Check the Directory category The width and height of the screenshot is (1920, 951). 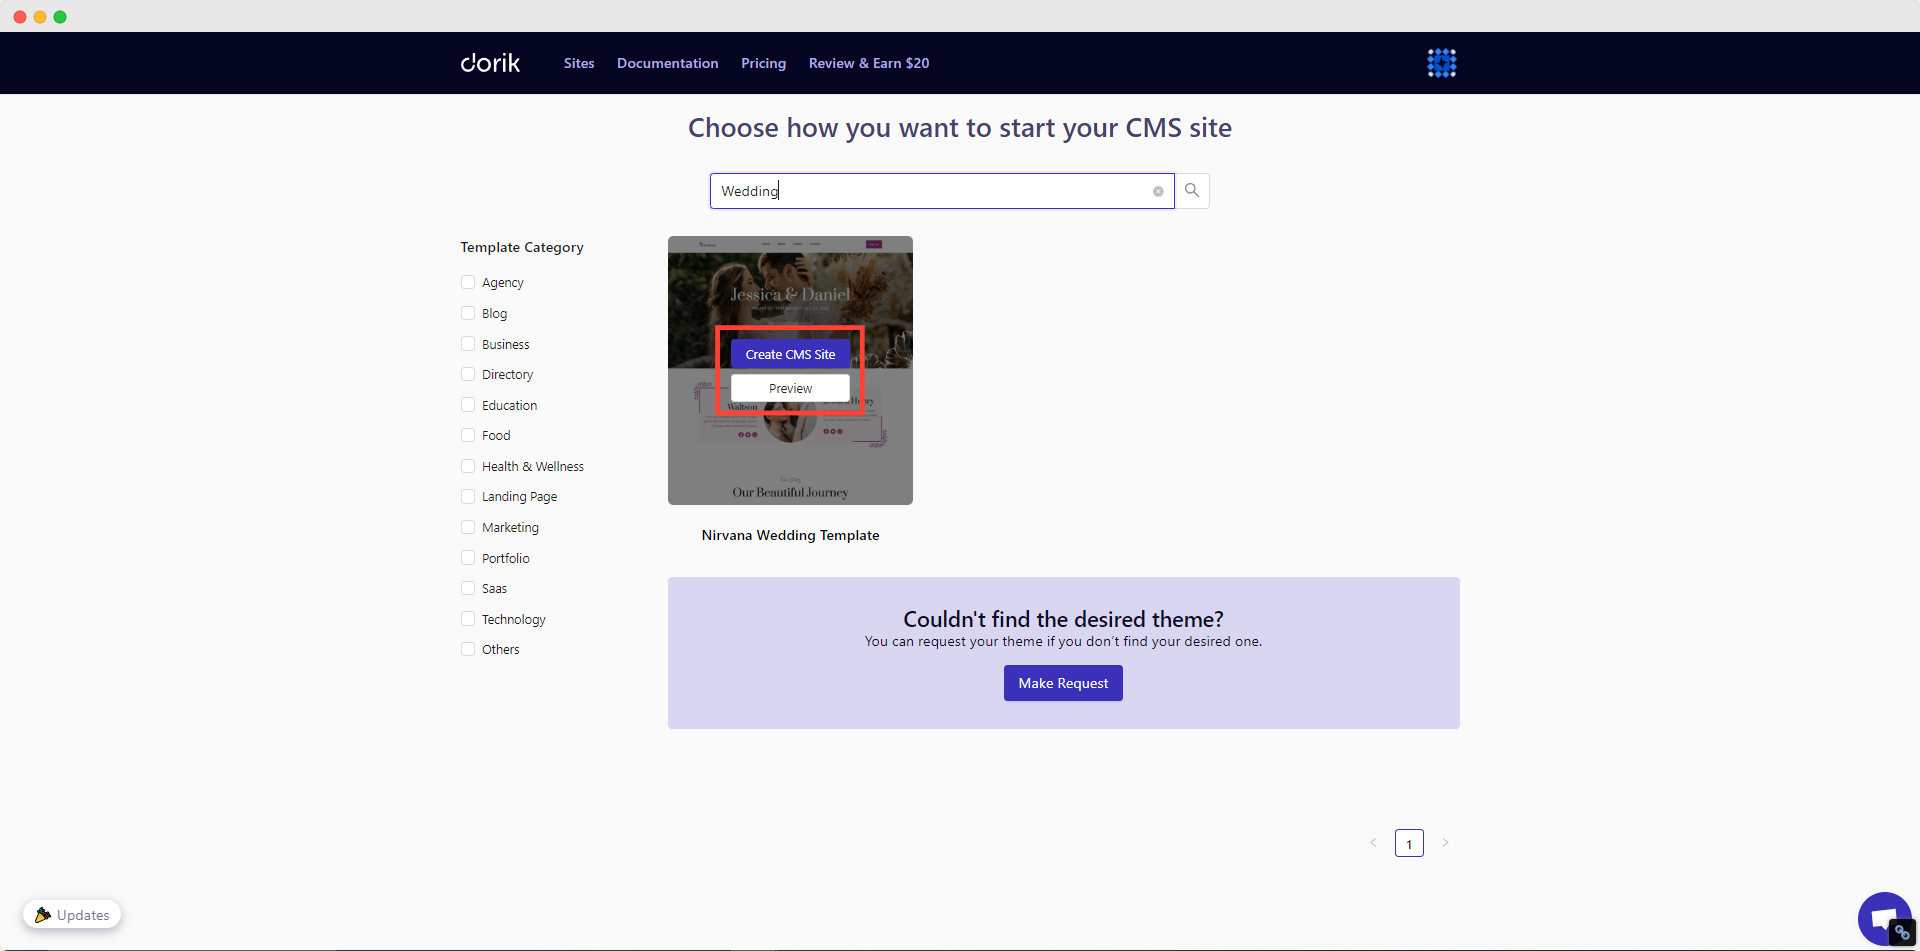point(468,374)
